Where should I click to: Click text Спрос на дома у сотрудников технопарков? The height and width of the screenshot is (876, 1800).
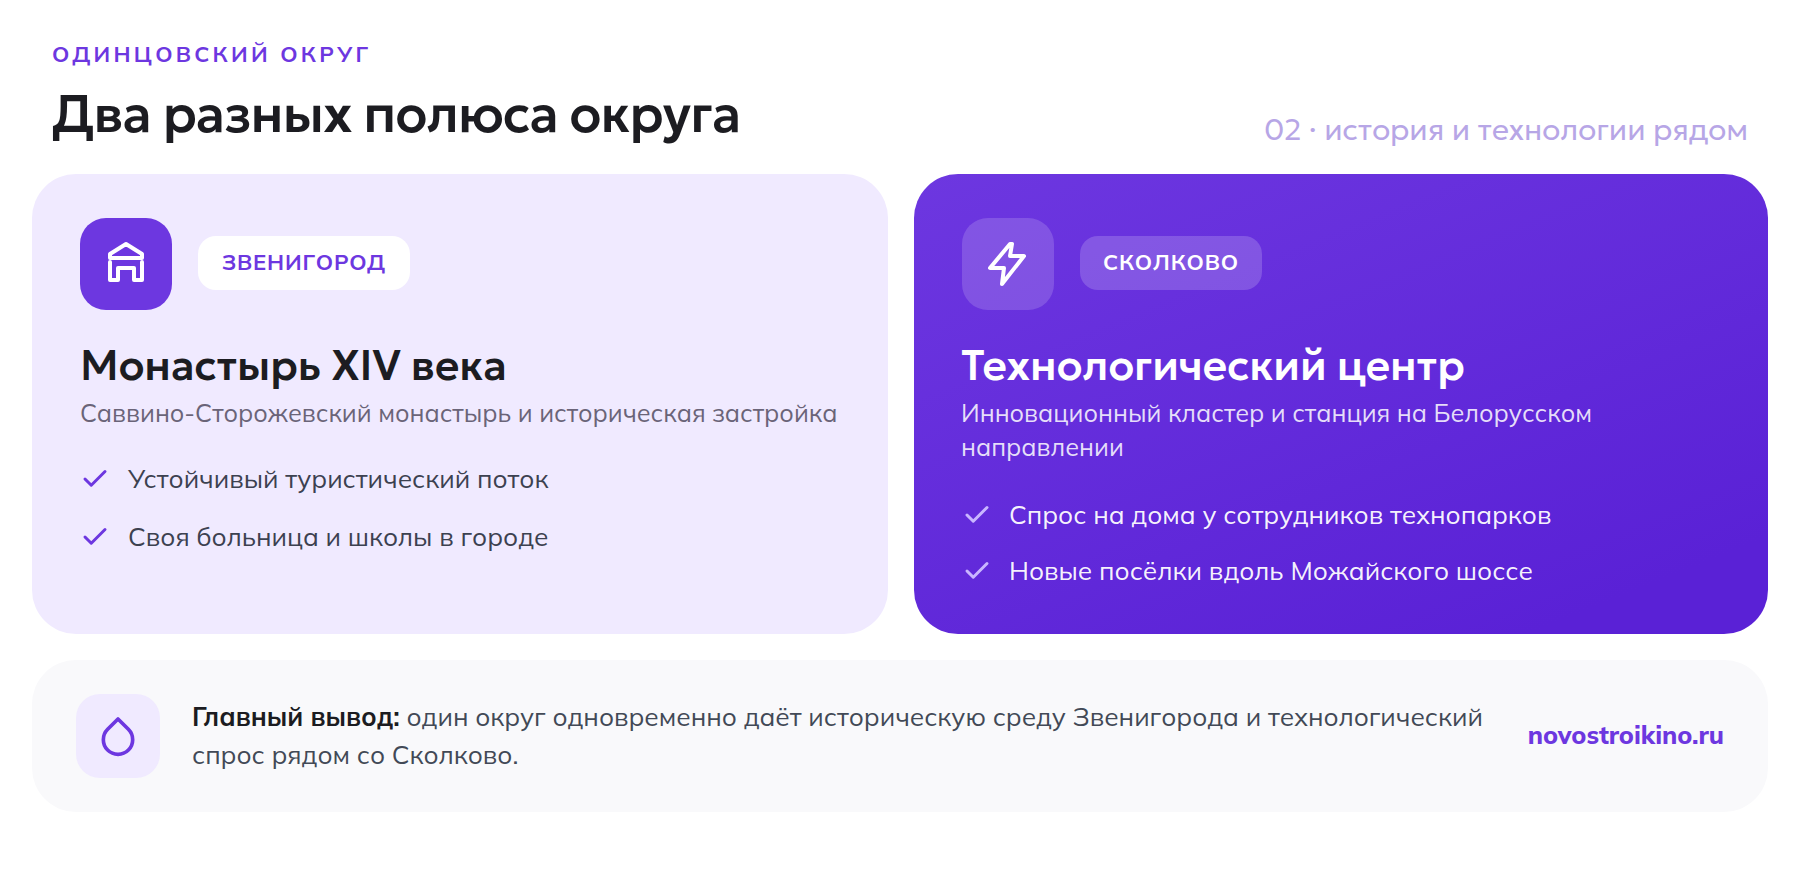(1280, 516)
